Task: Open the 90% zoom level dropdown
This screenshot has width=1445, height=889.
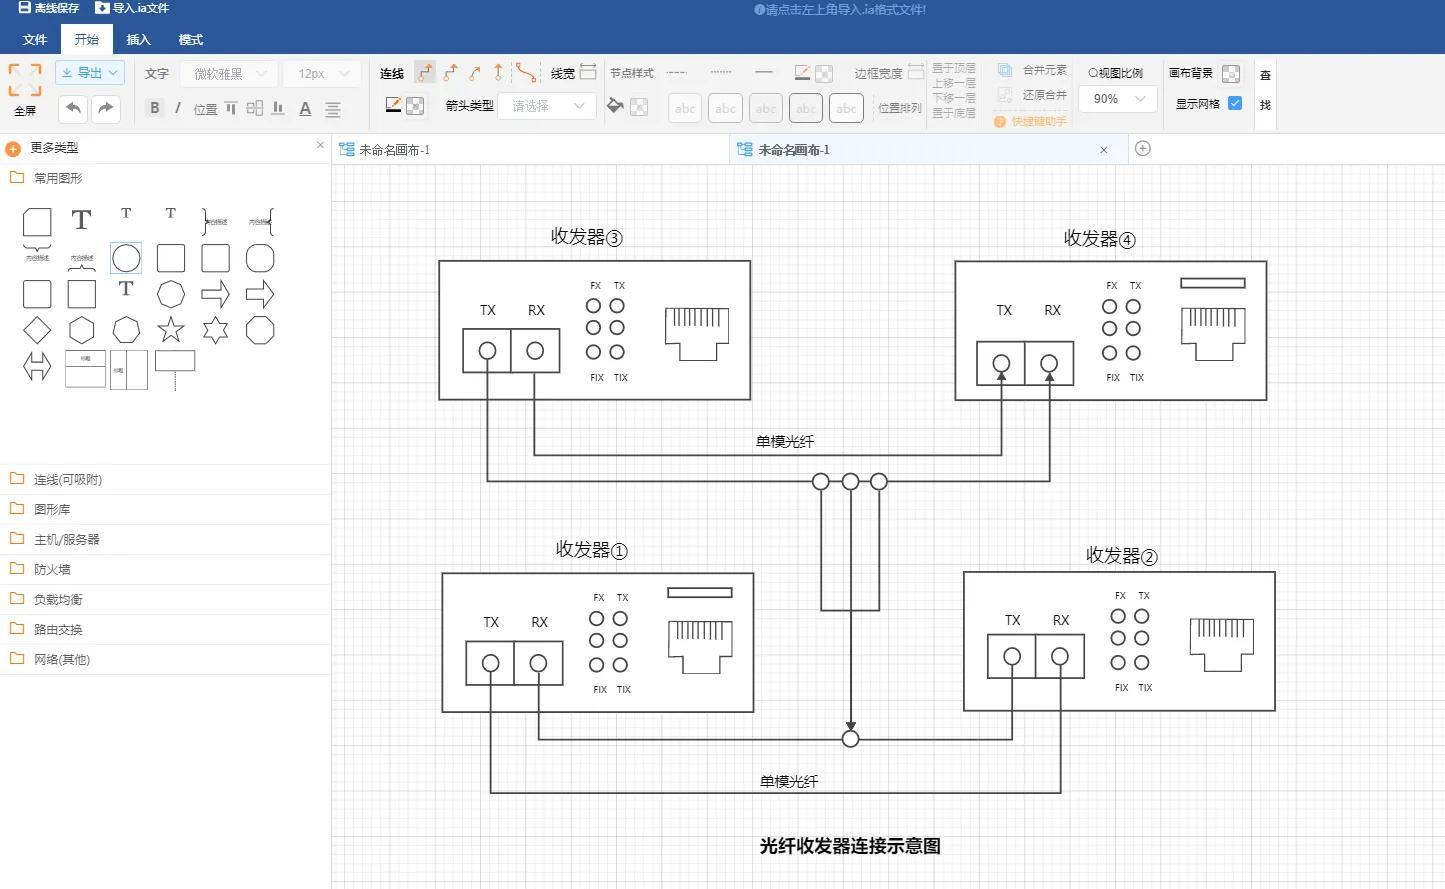Action: (1117, 98)
